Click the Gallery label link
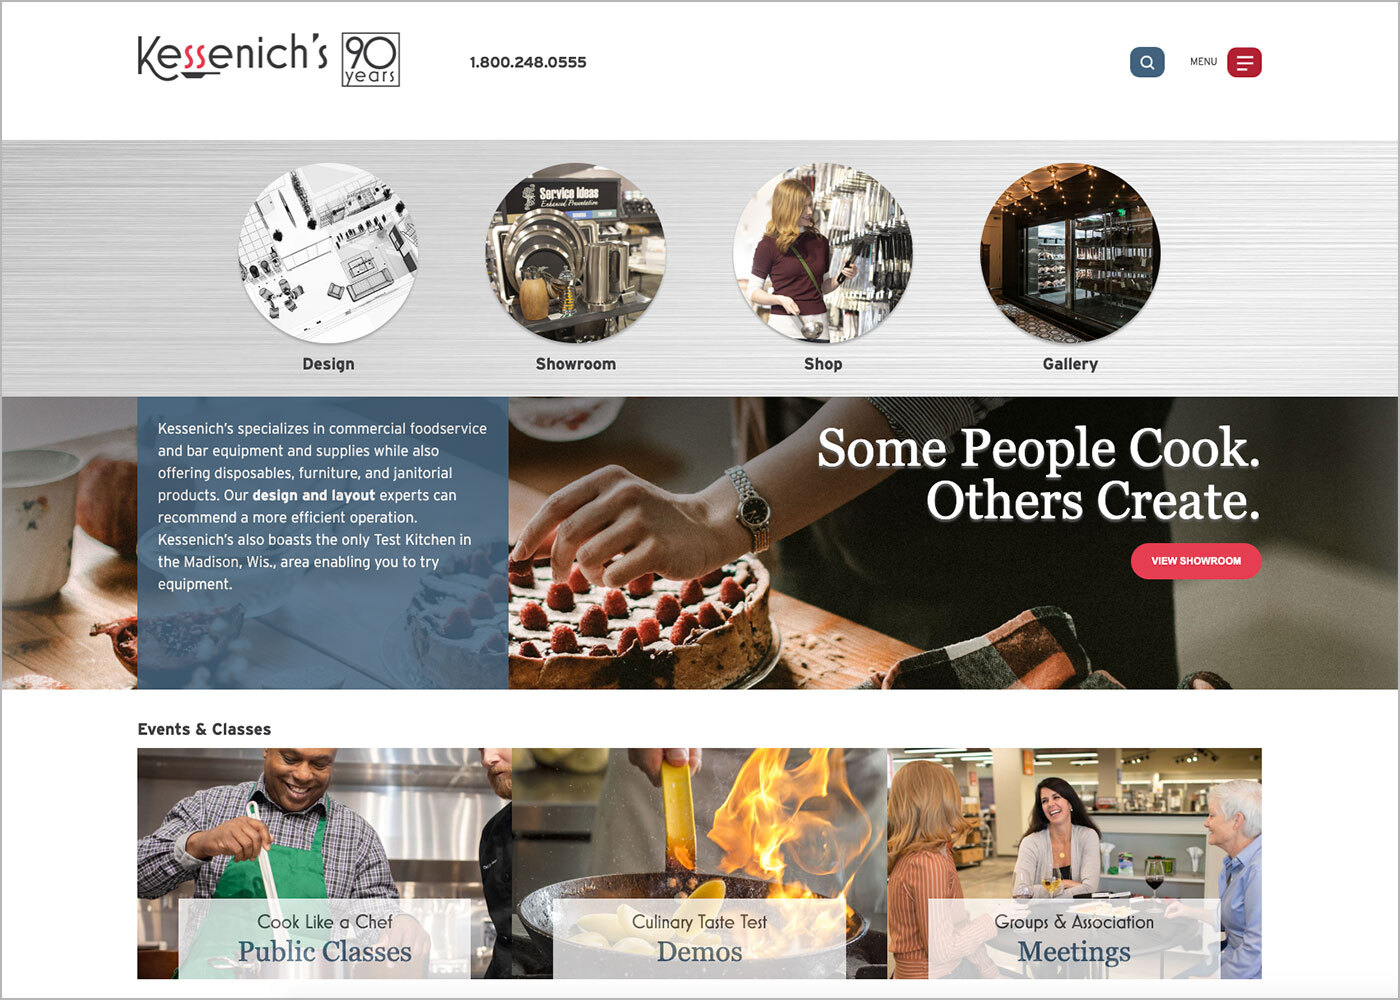Viewport: 1400px width, 1000px height. pos(1070,364)
